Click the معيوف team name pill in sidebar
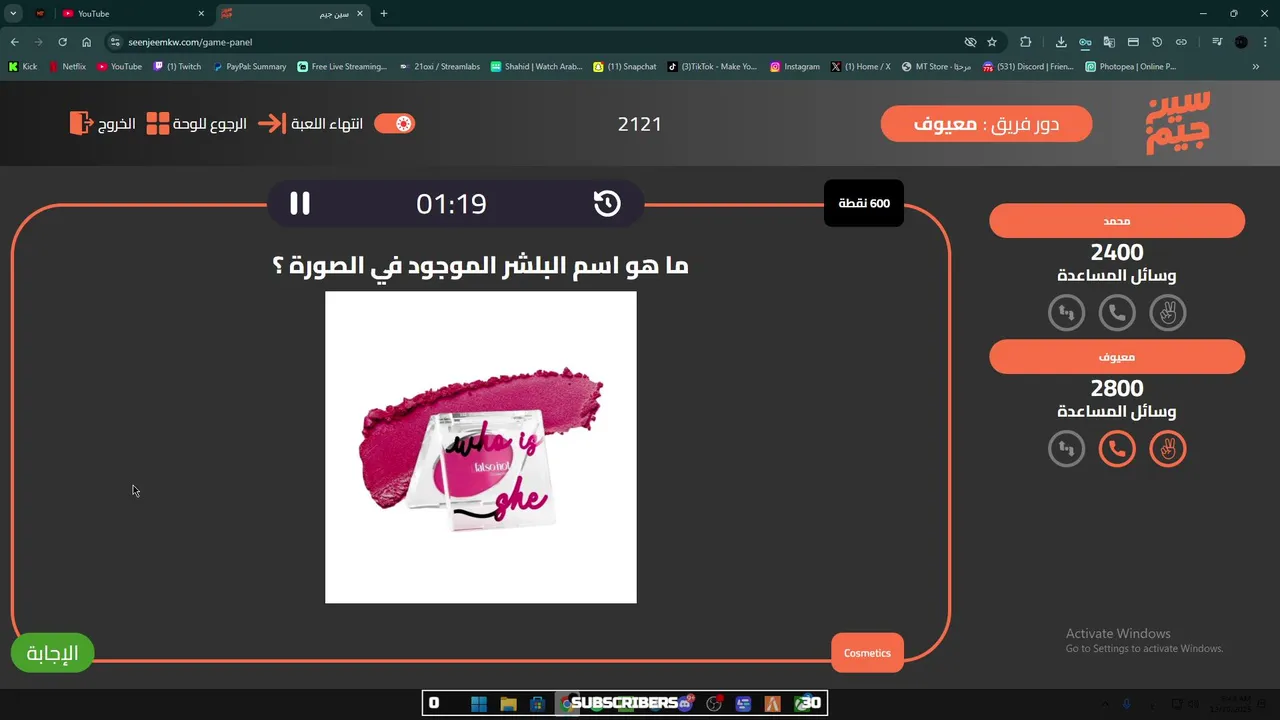This screenshot has height=720, width=1280. [1117, 357]
